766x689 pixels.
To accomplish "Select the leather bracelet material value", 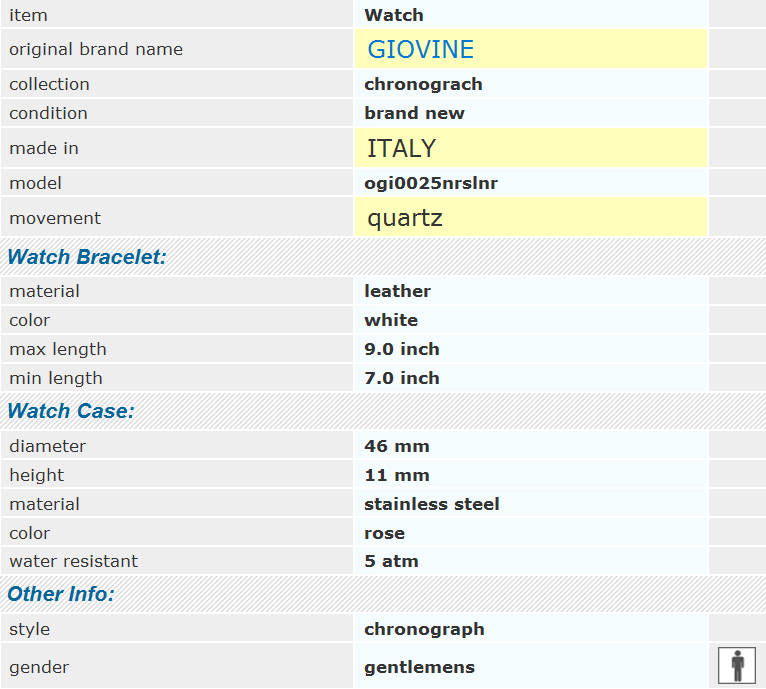I will [397, 291].
